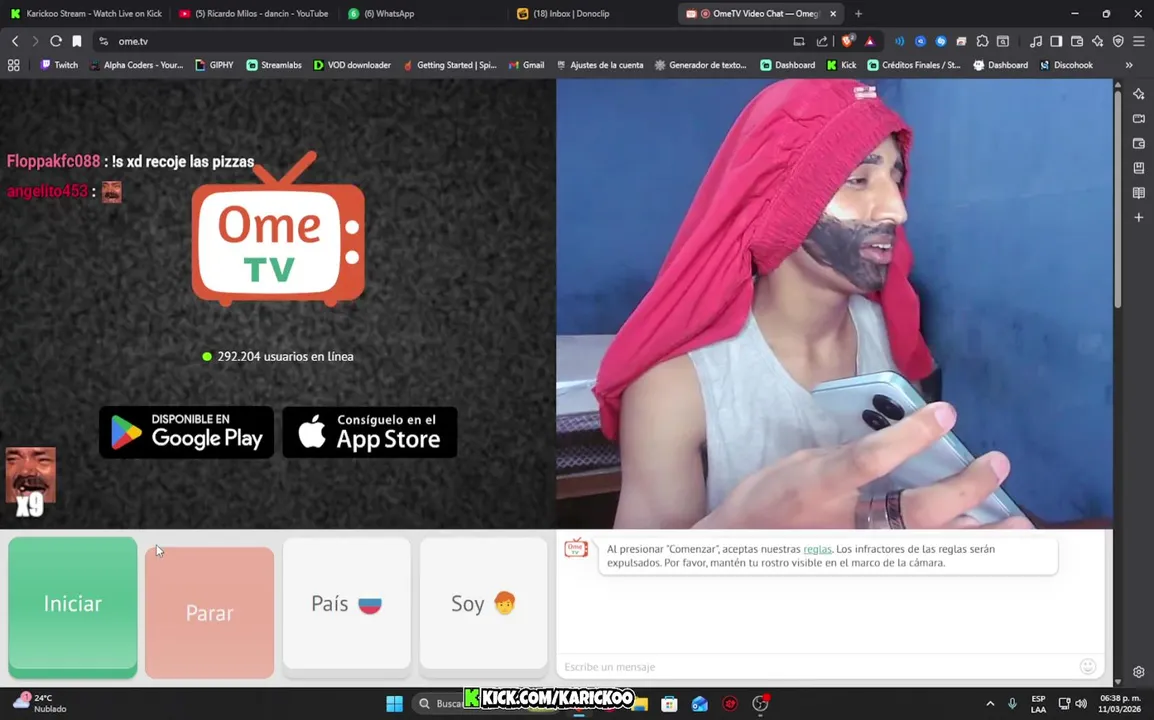Open the VOD downloader bookmark

(x=352, y=65)
